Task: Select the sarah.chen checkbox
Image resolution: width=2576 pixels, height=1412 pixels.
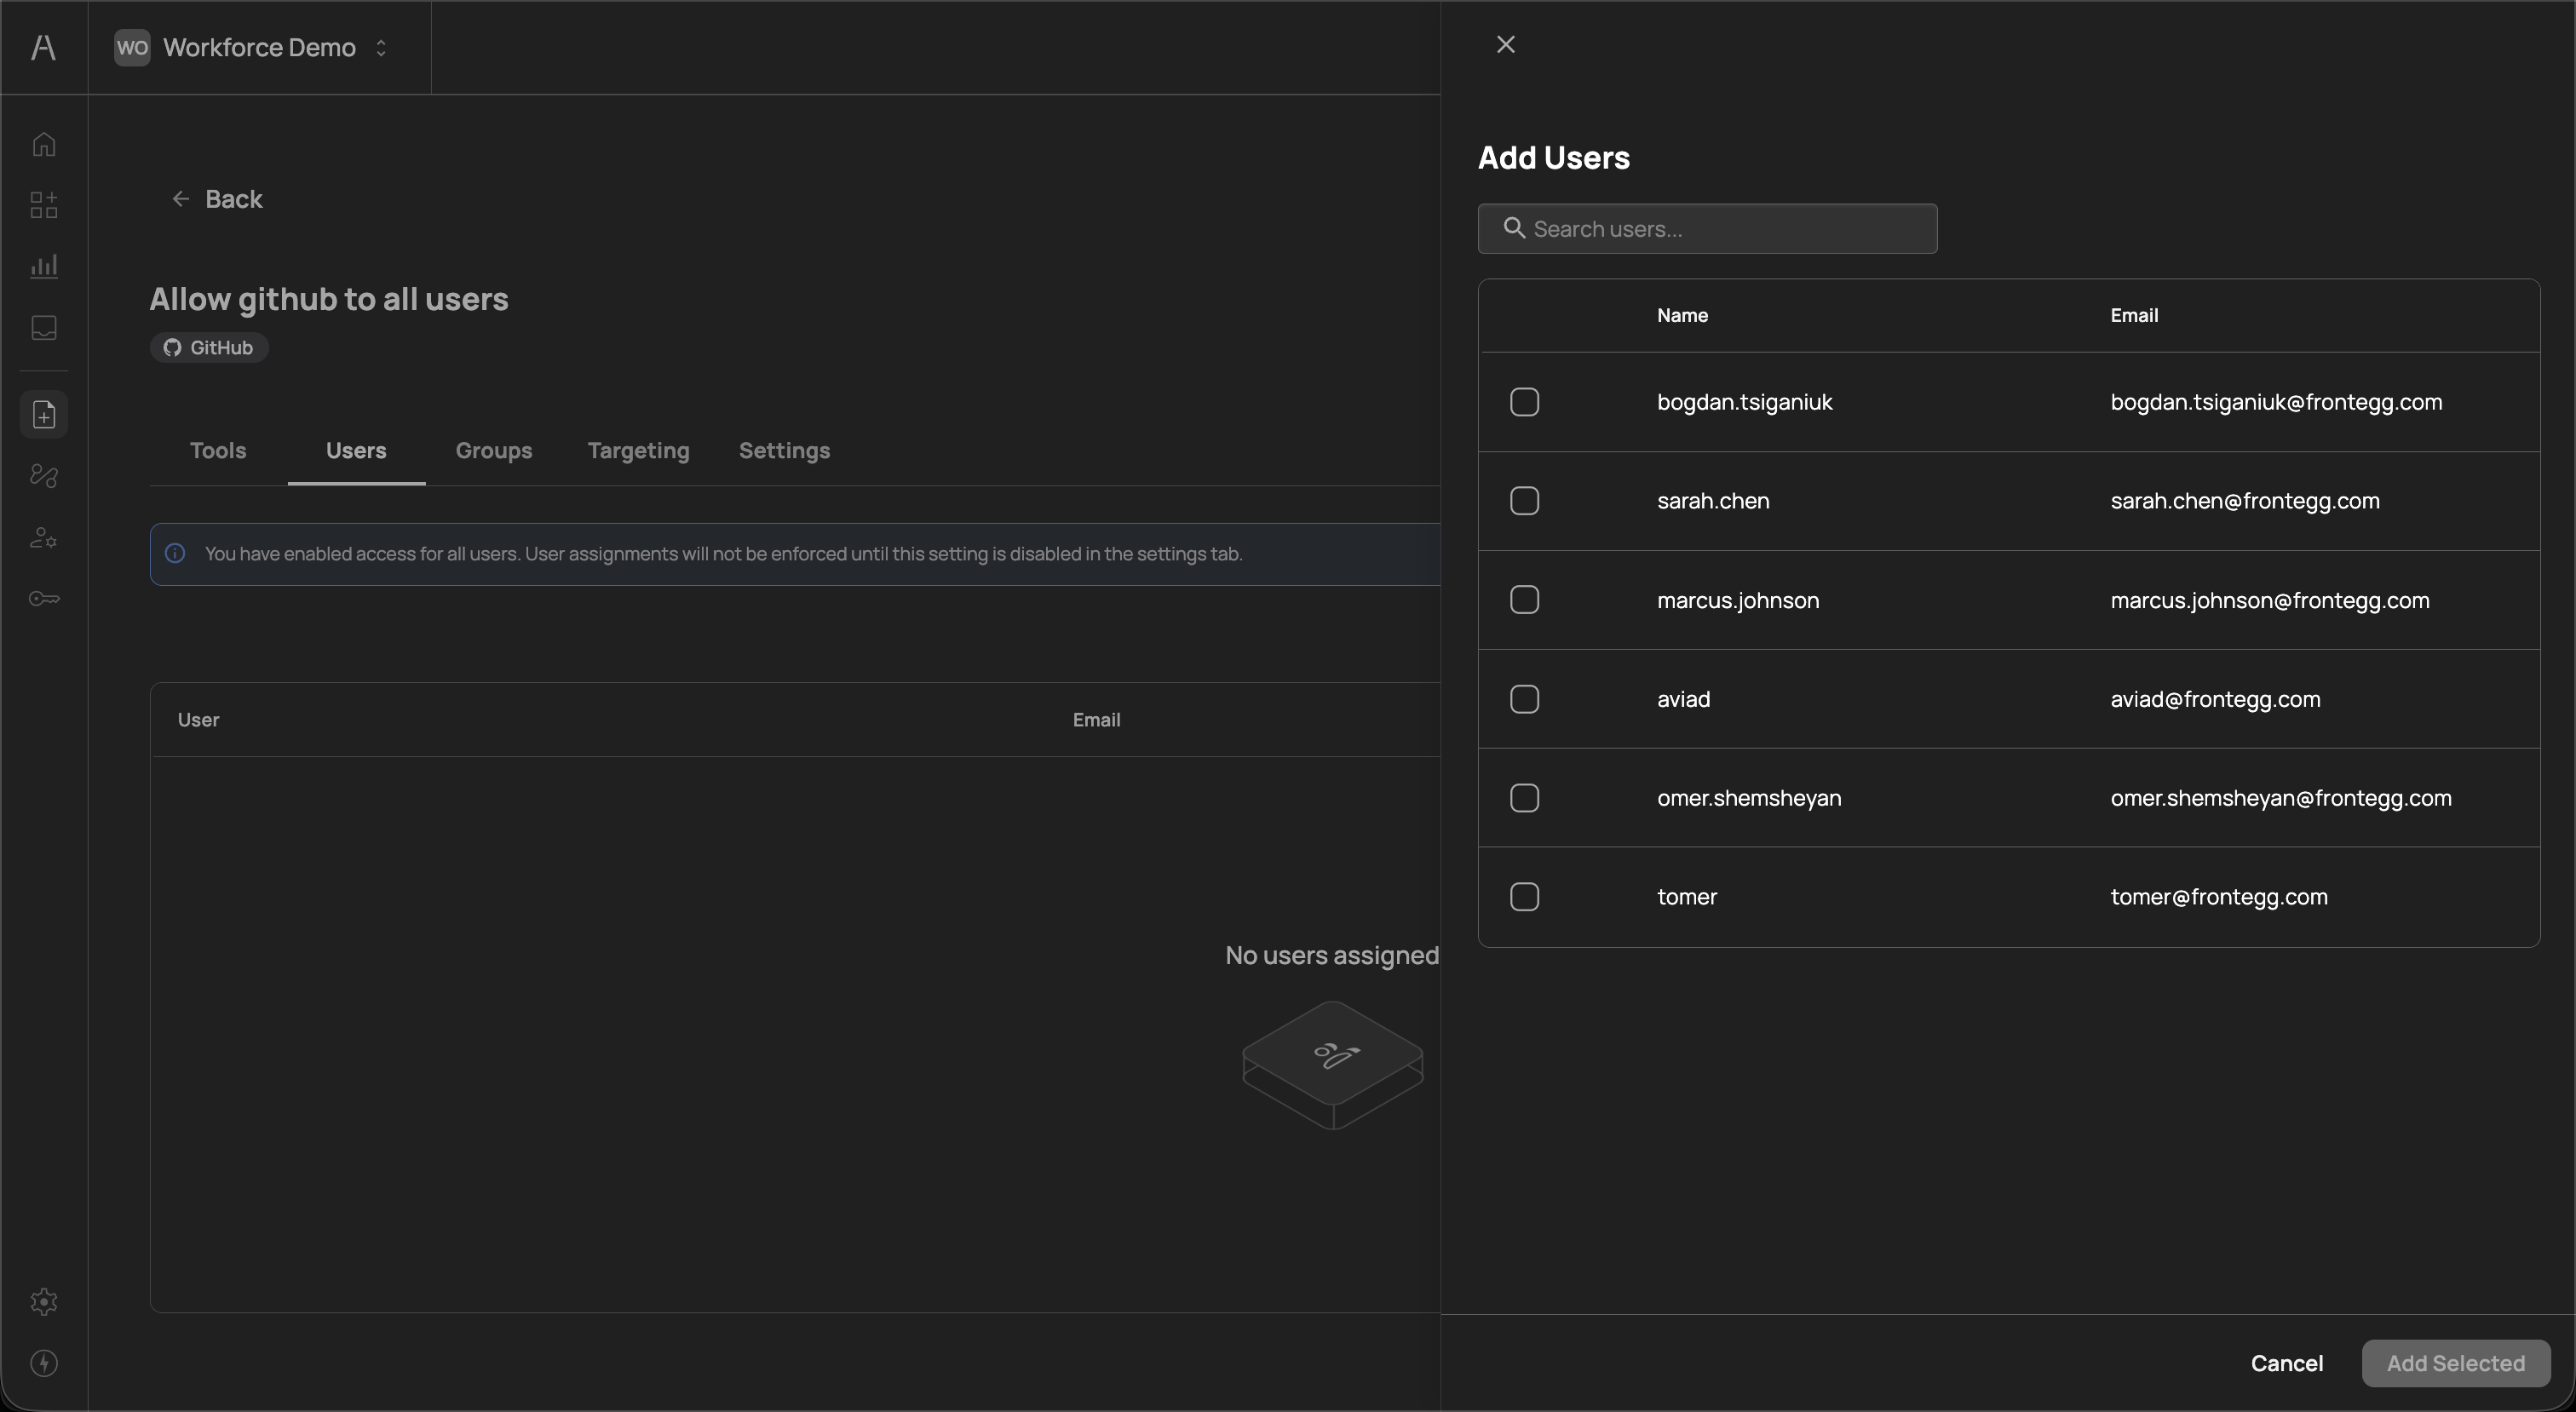Action: (1524, 501)
